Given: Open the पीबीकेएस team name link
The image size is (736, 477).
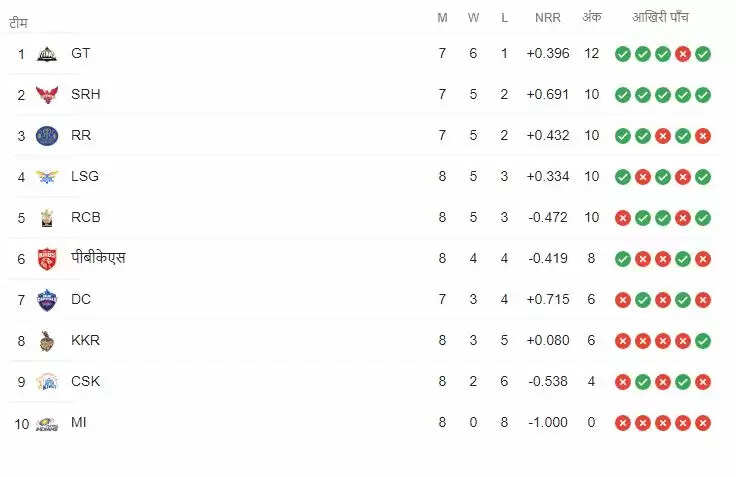Looking at the screenshot, I should (x=98, y=258).
